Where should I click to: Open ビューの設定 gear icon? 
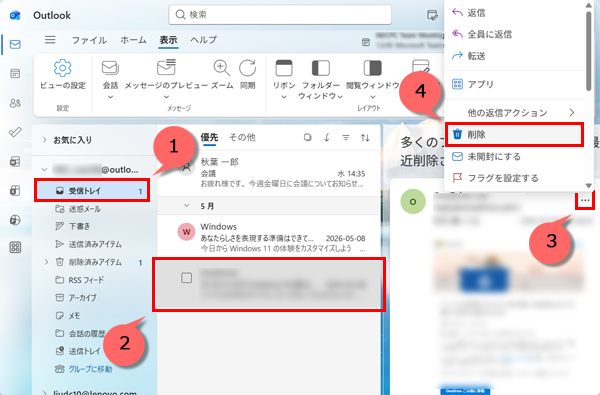(63, 68)
